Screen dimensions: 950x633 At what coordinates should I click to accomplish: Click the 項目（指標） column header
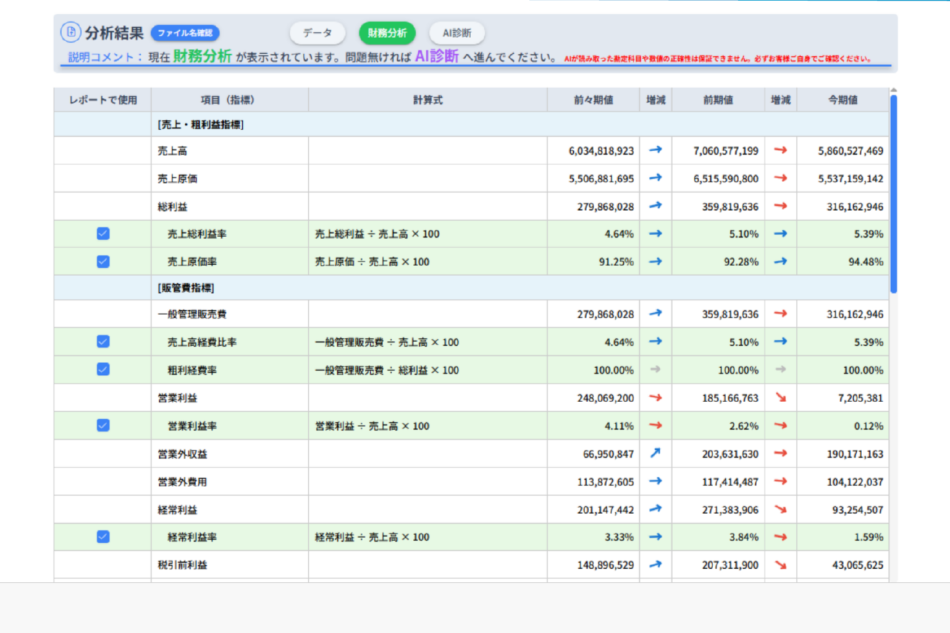230,100
